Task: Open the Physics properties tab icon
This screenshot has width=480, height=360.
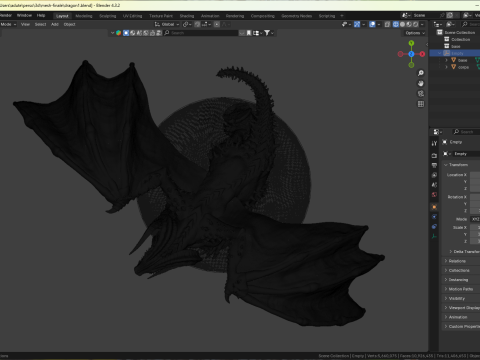Action: pyautogui.click(x=434, y=217)
